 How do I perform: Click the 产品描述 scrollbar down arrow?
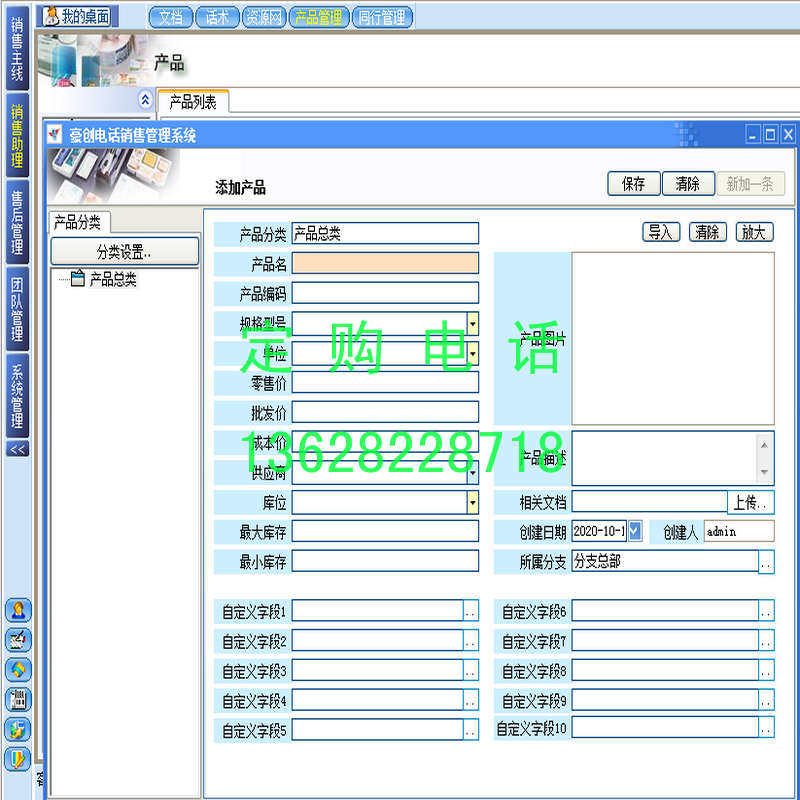(764, 471)
